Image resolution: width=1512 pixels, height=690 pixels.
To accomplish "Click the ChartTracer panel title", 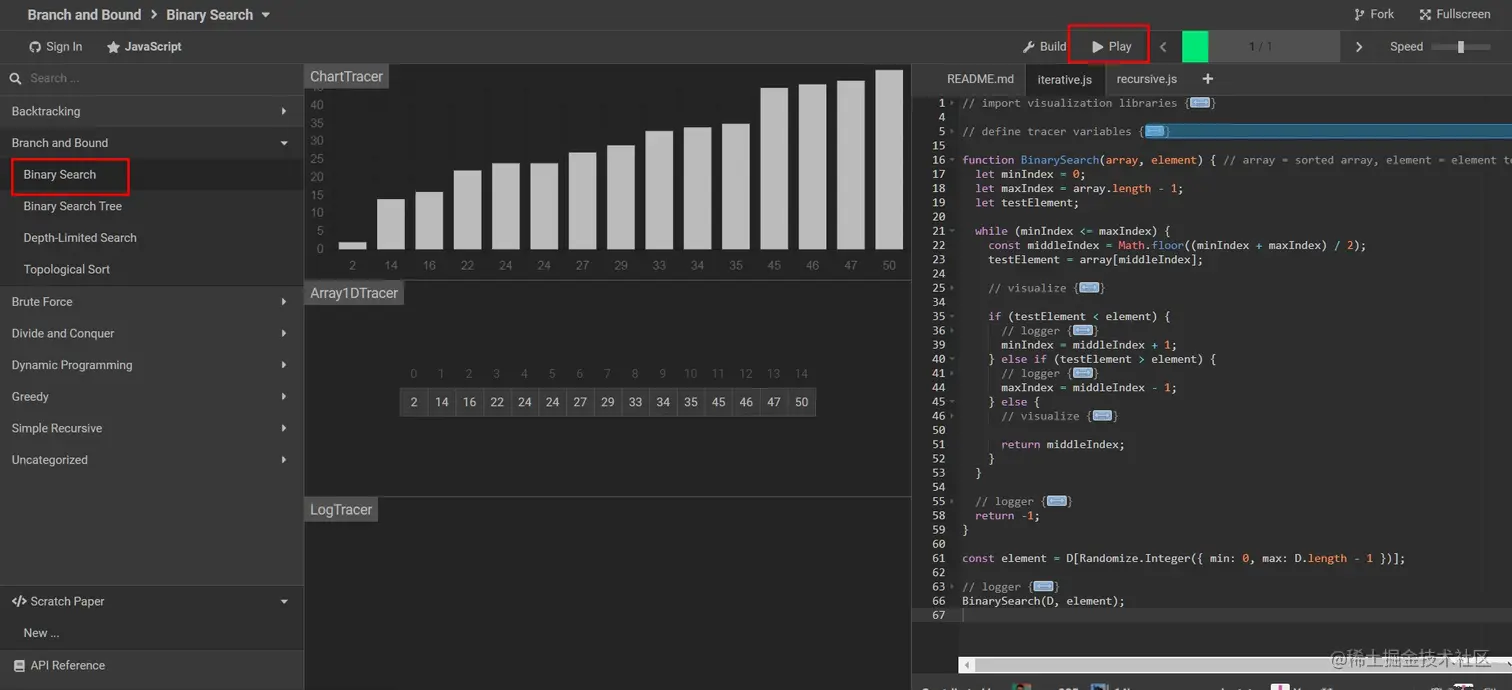I will [346, 77].
